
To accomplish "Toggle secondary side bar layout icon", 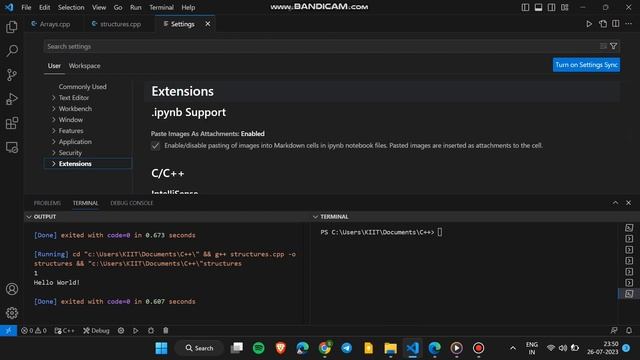I will pyautogui.click(x=551, y=7).
